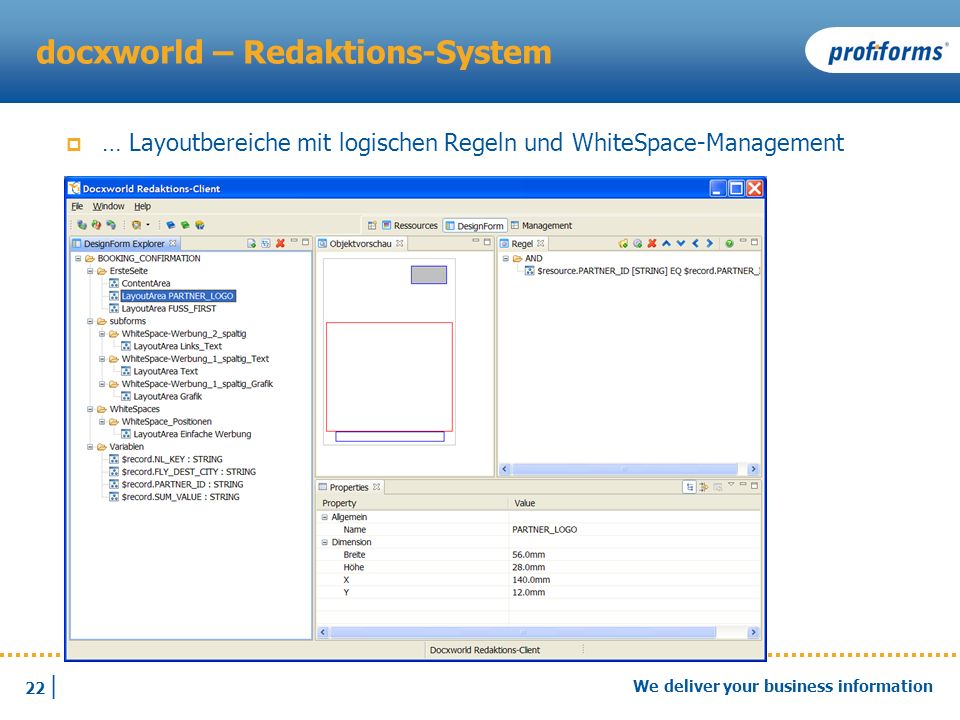Click the yellow-blue globe toolbar icon
Viewport: 960px width, 720px height.
(200, 225)
